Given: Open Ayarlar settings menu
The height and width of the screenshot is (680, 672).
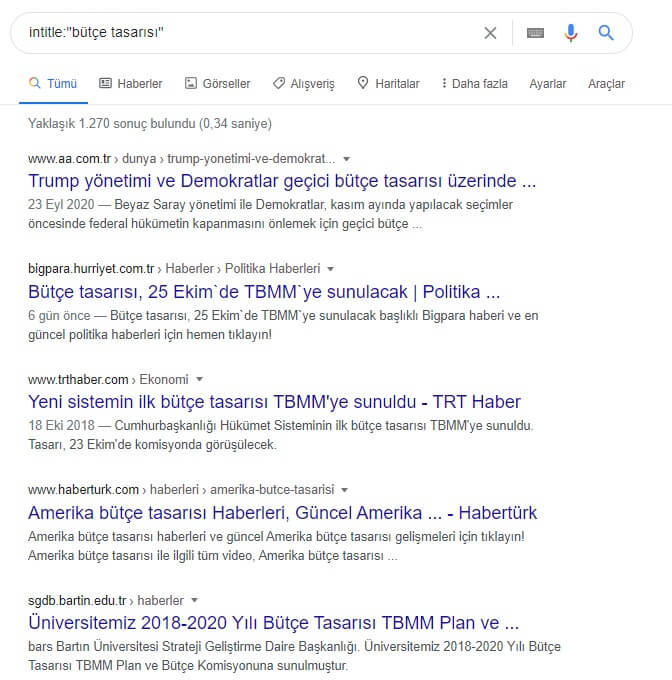Looking at the screenshot, I should [548, 84].
